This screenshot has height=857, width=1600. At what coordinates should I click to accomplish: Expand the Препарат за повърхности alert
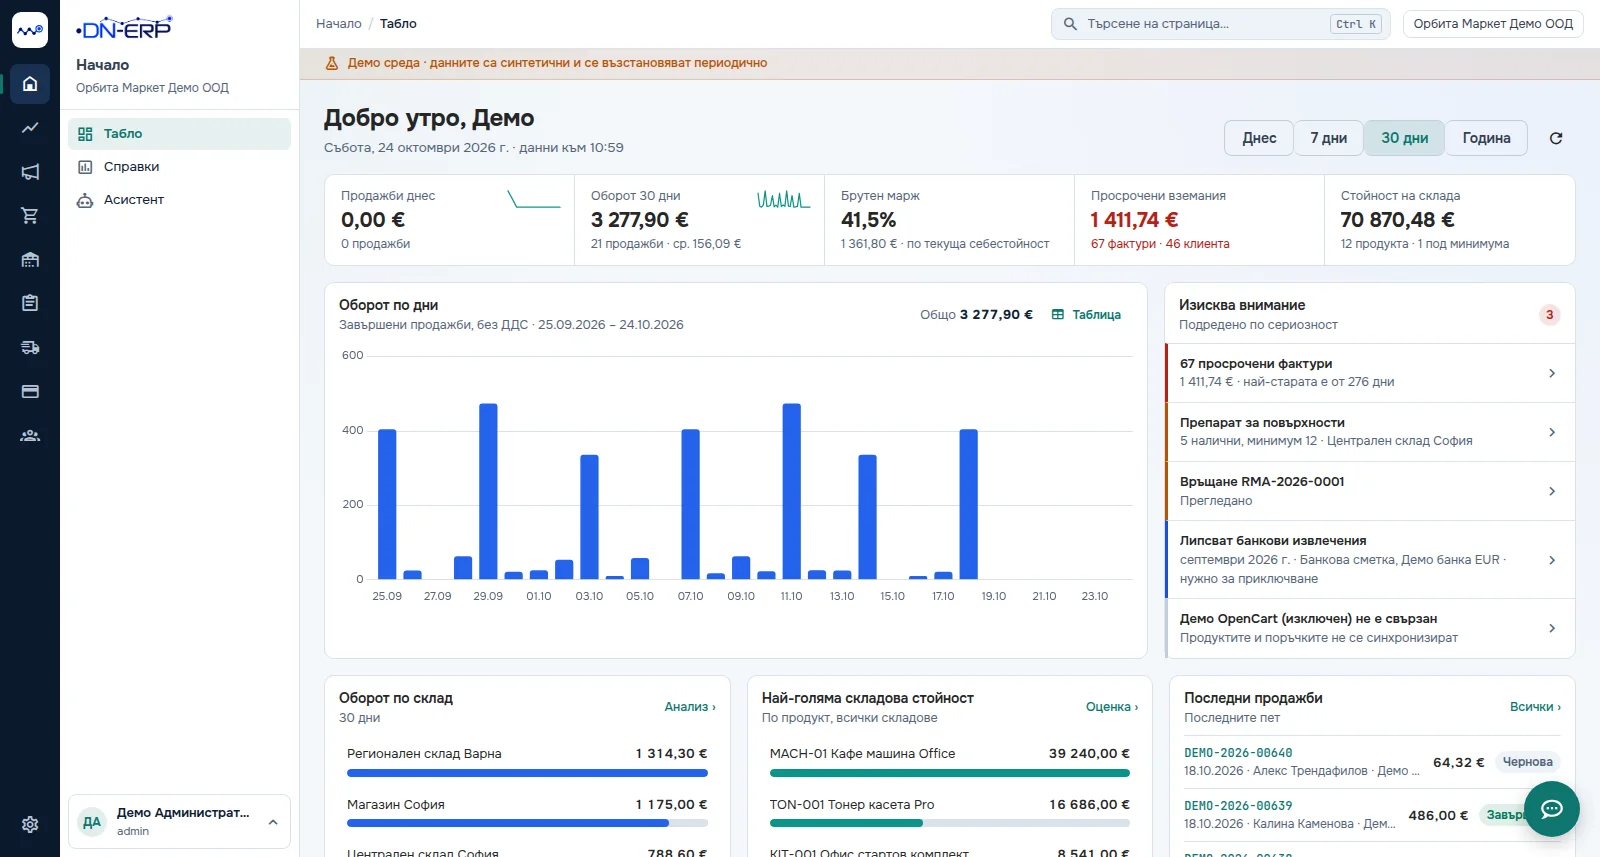tap(1370, 432)
